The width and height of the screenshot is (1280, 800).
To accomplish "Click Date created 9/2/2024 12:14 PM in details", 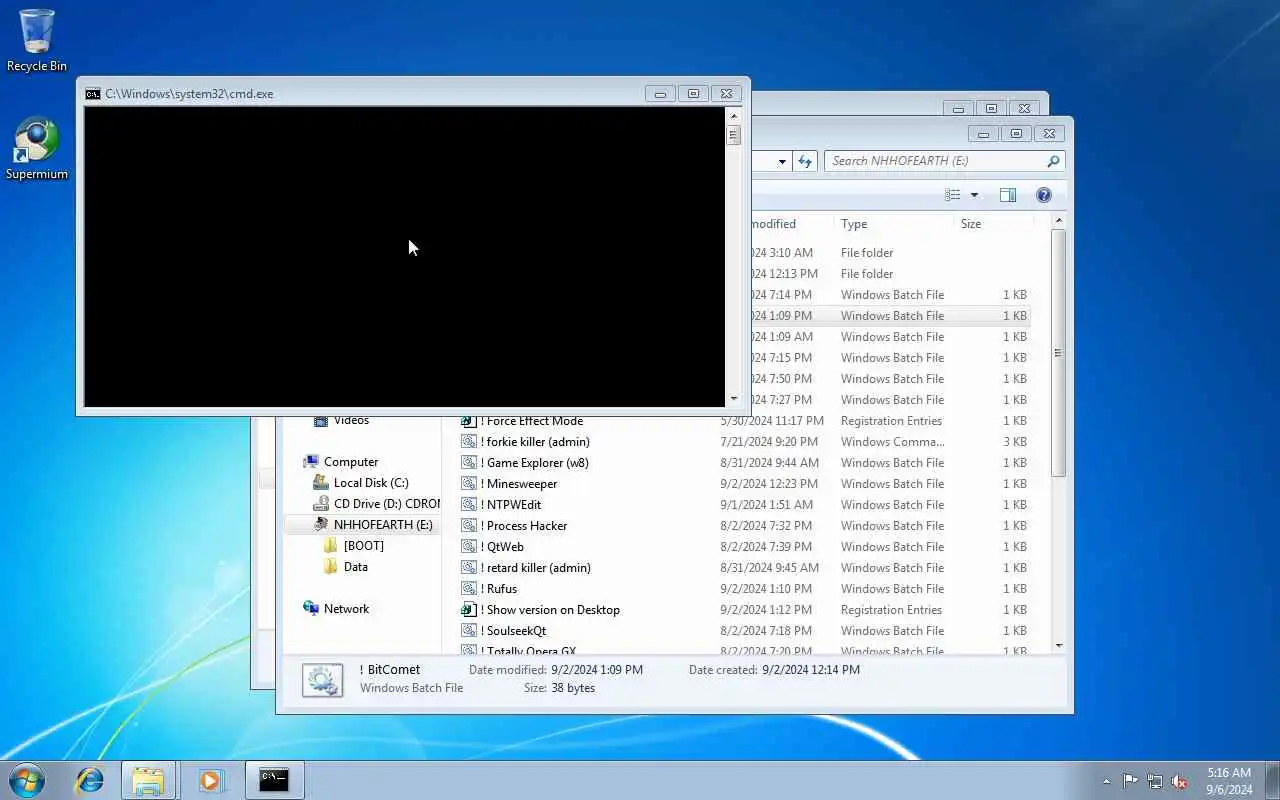I will click(774, 670).
